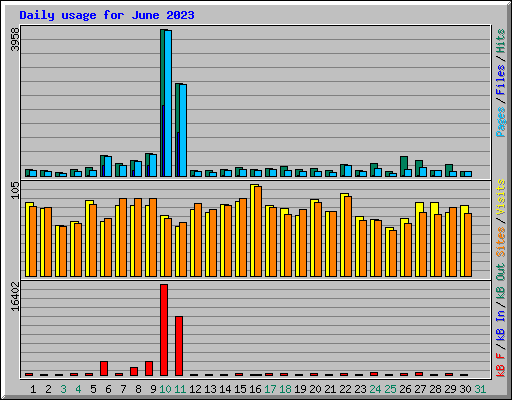Click the 16402 kB axis value
The height and width of the screenshot is (400, 512).
[15, 296]
